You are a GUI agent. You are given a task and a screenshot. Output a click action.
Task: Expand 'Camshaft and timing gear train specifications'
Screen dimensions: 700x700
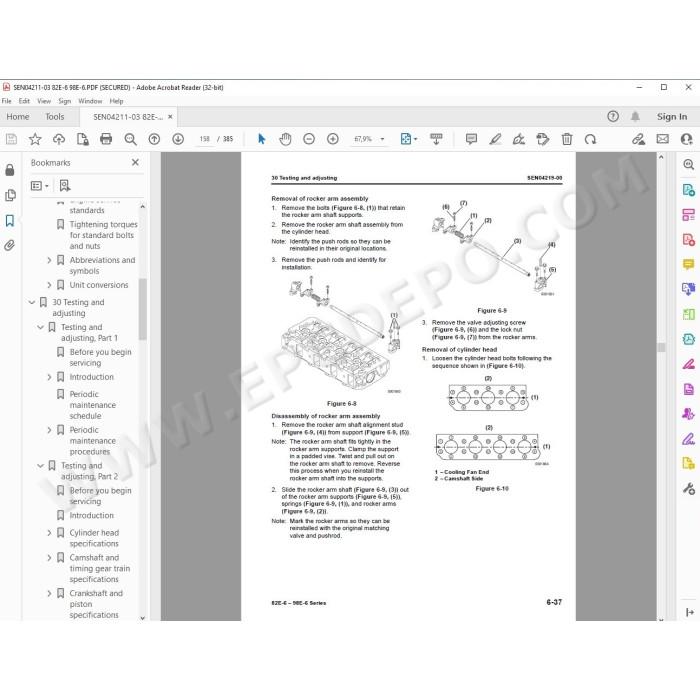(49, 558)
